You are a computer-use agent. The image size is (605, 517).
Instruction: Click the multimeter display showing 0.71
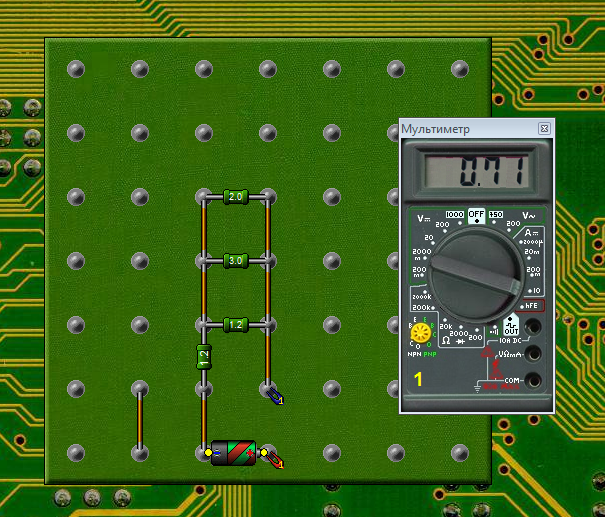(476, 172)
